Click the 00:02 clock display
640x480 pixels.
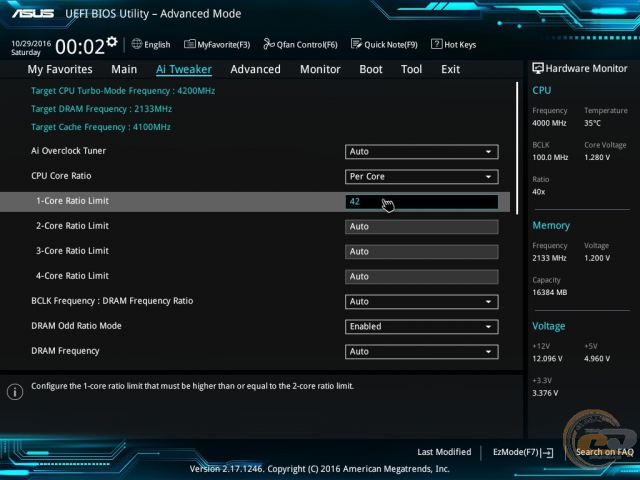[80, 47]
